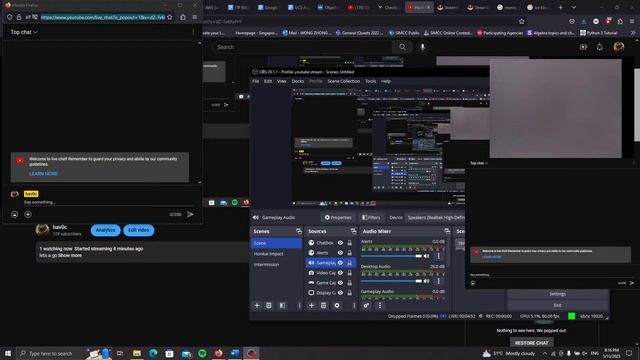Expand the Top chat dropdown in popout

pyautogui.click(x=24, y=32)
